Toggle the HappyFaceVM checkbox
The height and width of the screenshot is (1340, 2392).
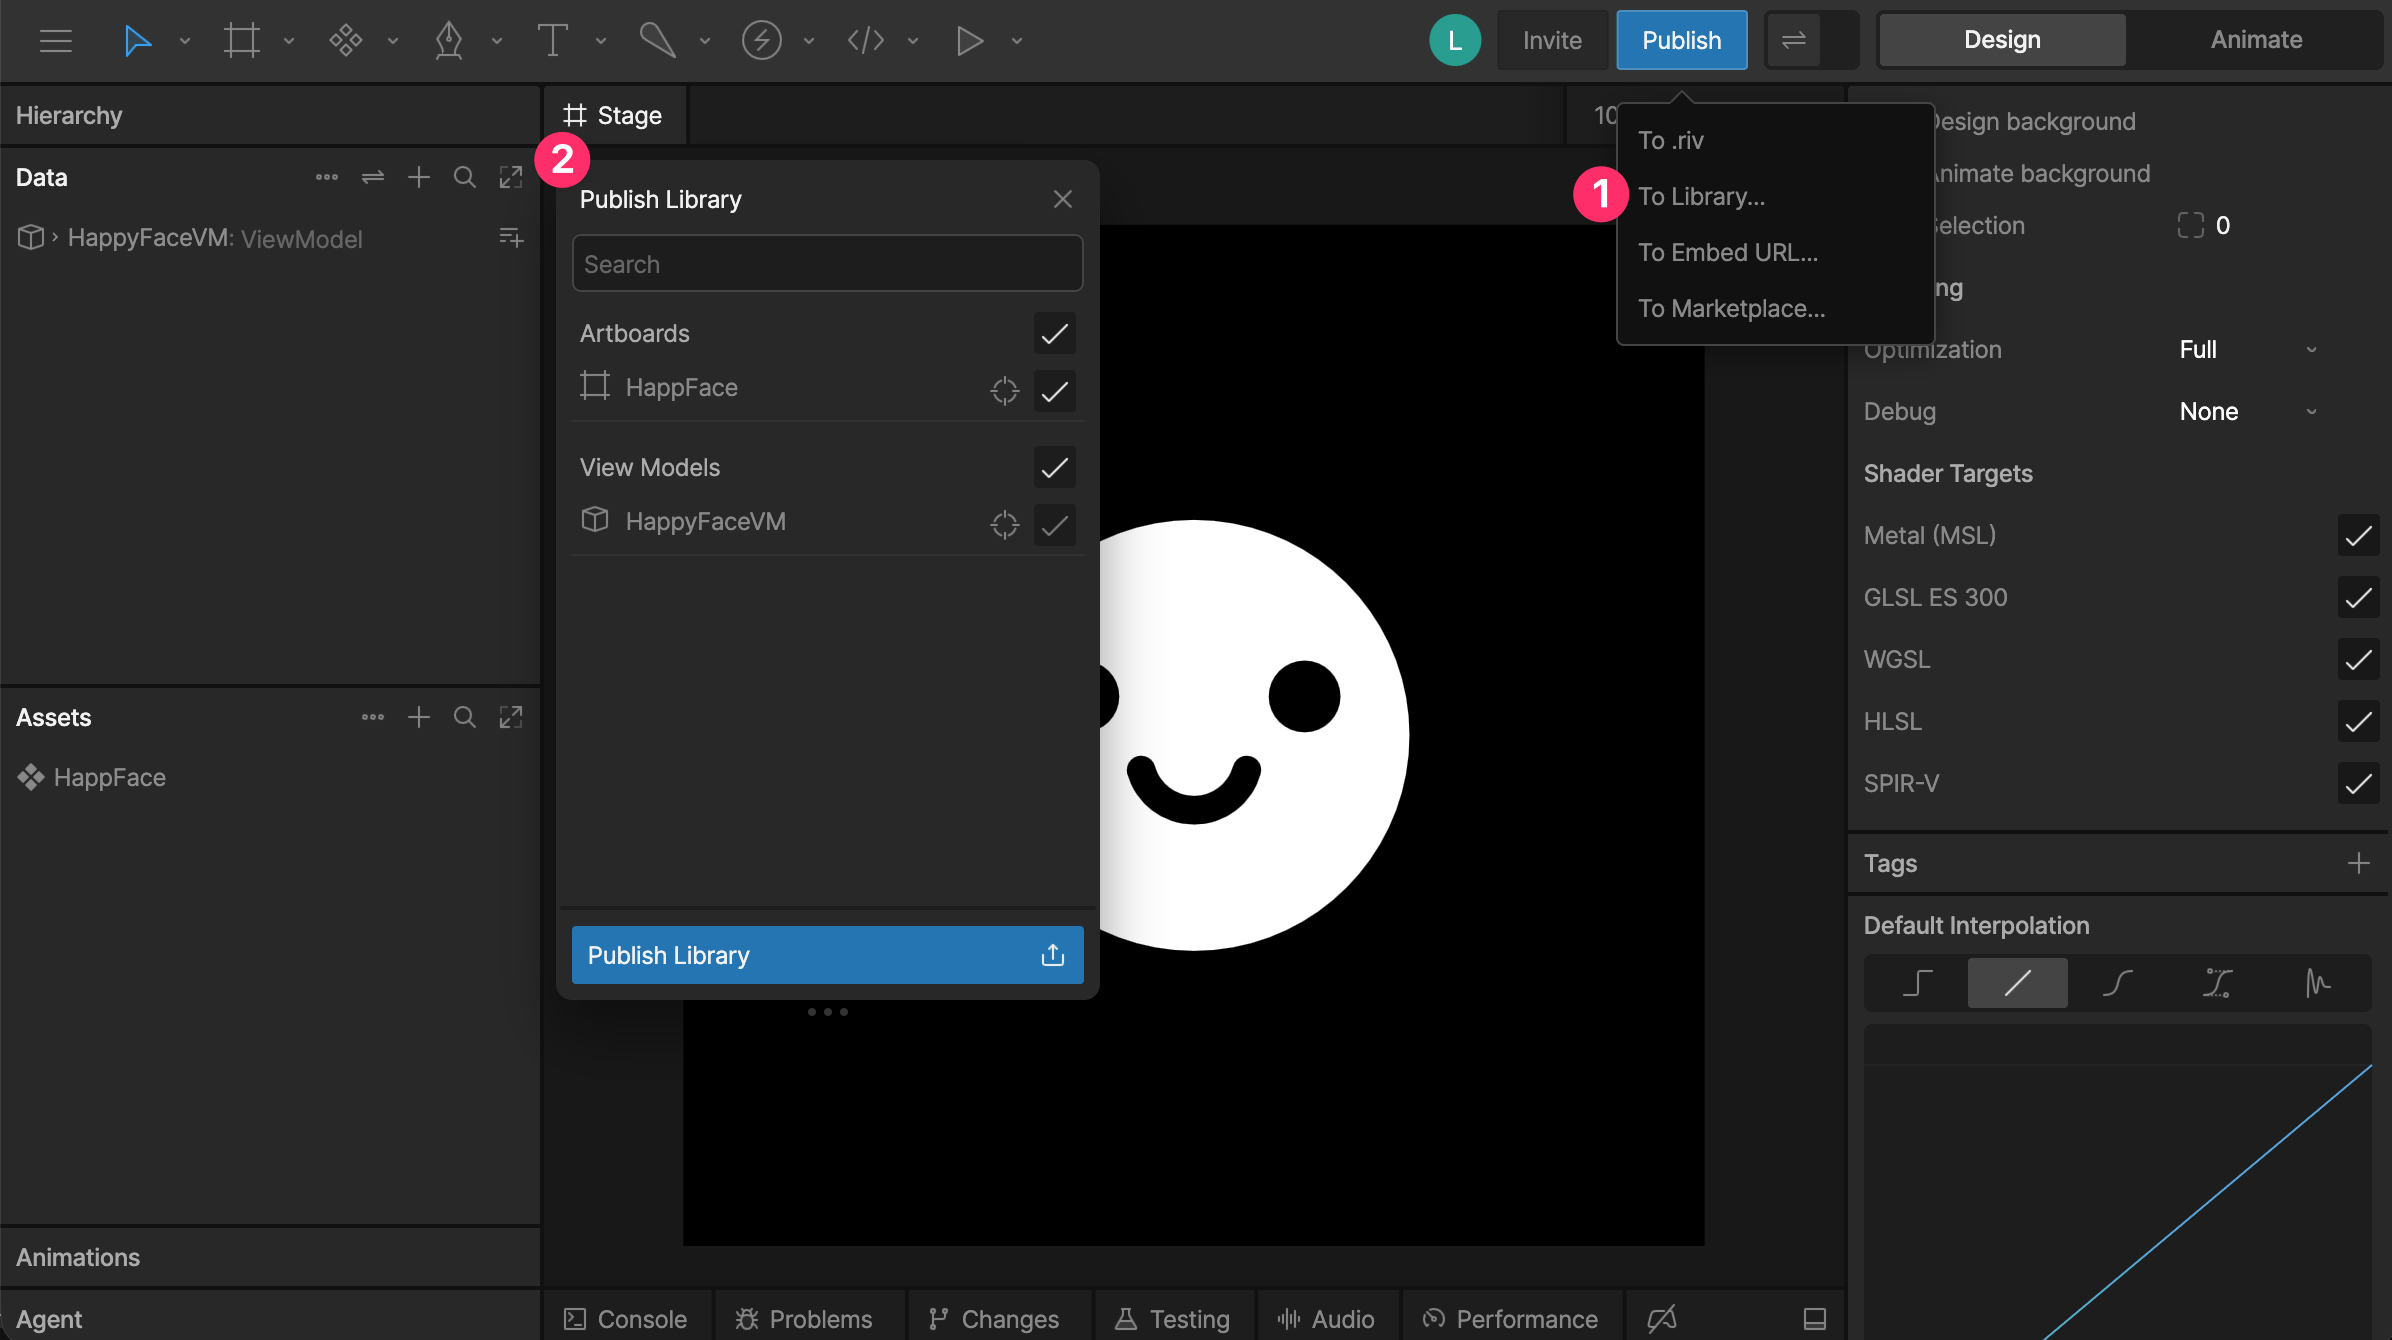pos(1054,526)
